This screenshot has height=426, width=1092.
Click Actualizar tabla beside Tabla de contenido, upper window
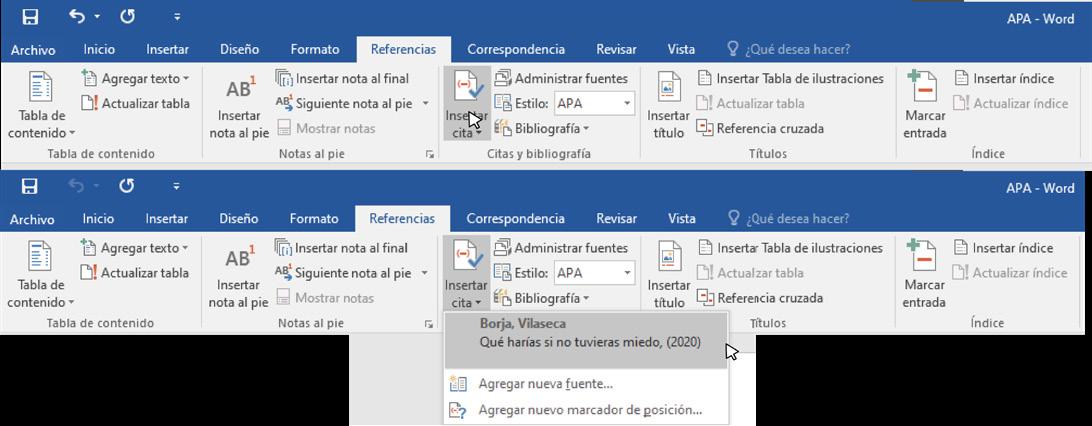tap(135, 104)
